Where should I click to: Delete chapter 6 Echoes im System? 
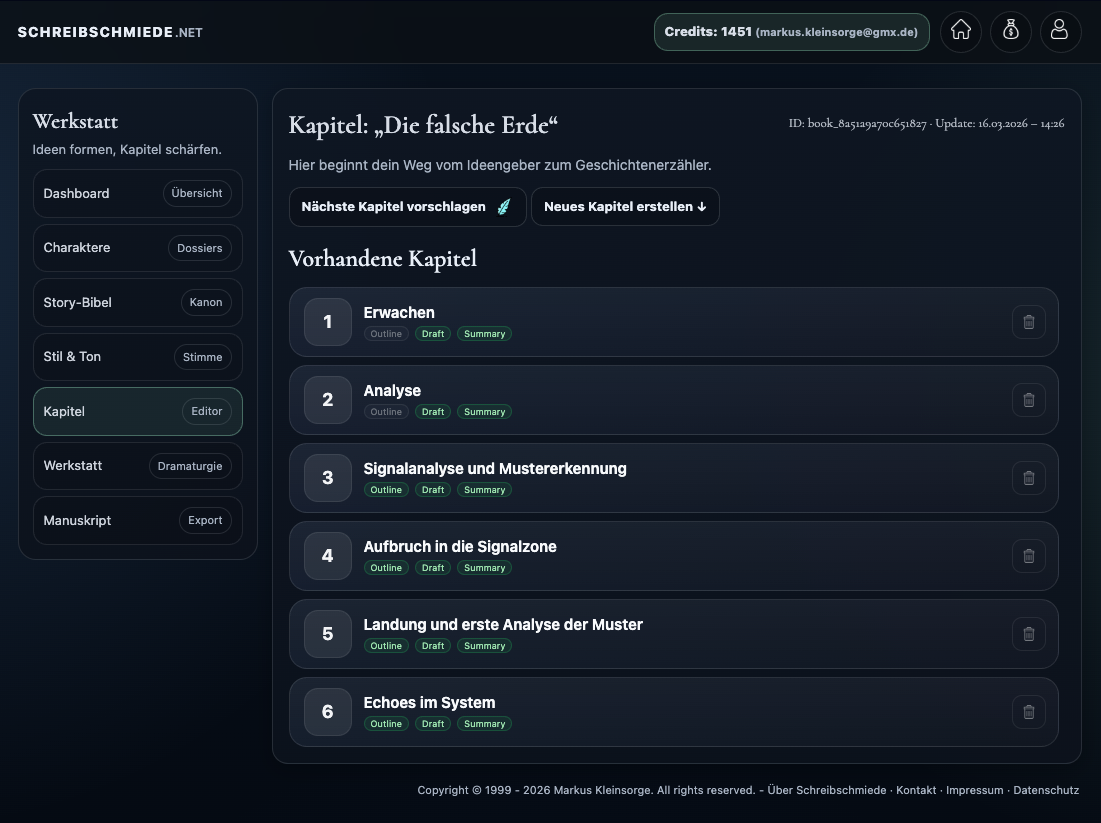click(x=1028, y=712)
